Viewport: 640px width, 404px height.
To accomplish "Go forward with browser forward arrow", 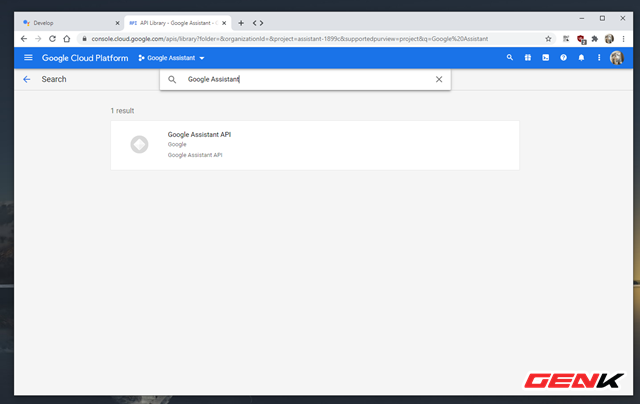I will [38, 39].
